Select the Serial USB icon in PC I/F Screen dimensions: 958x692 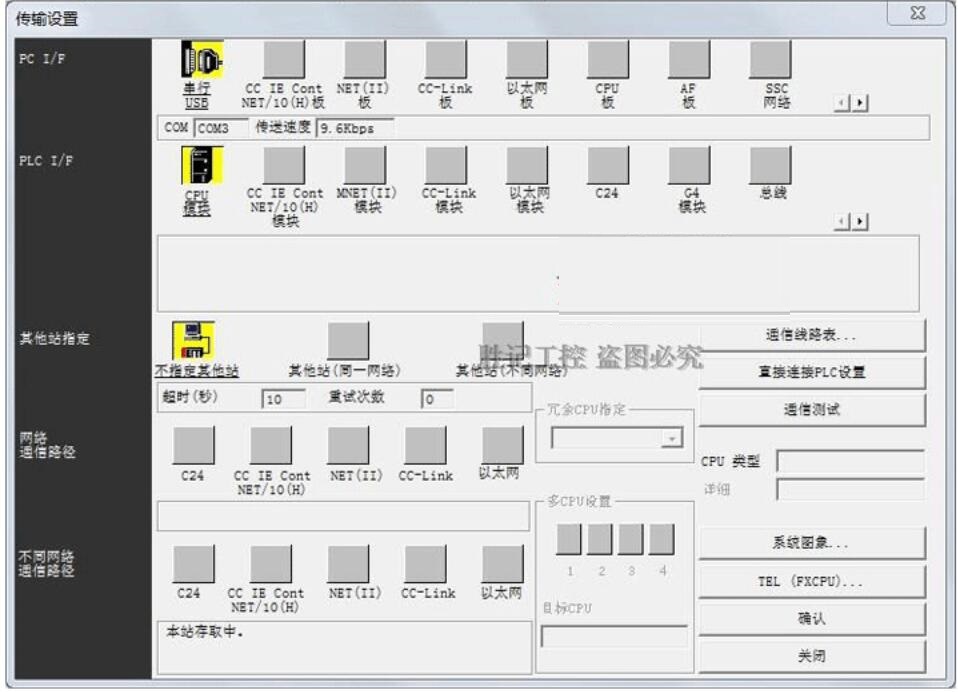(x=202, y=59)
